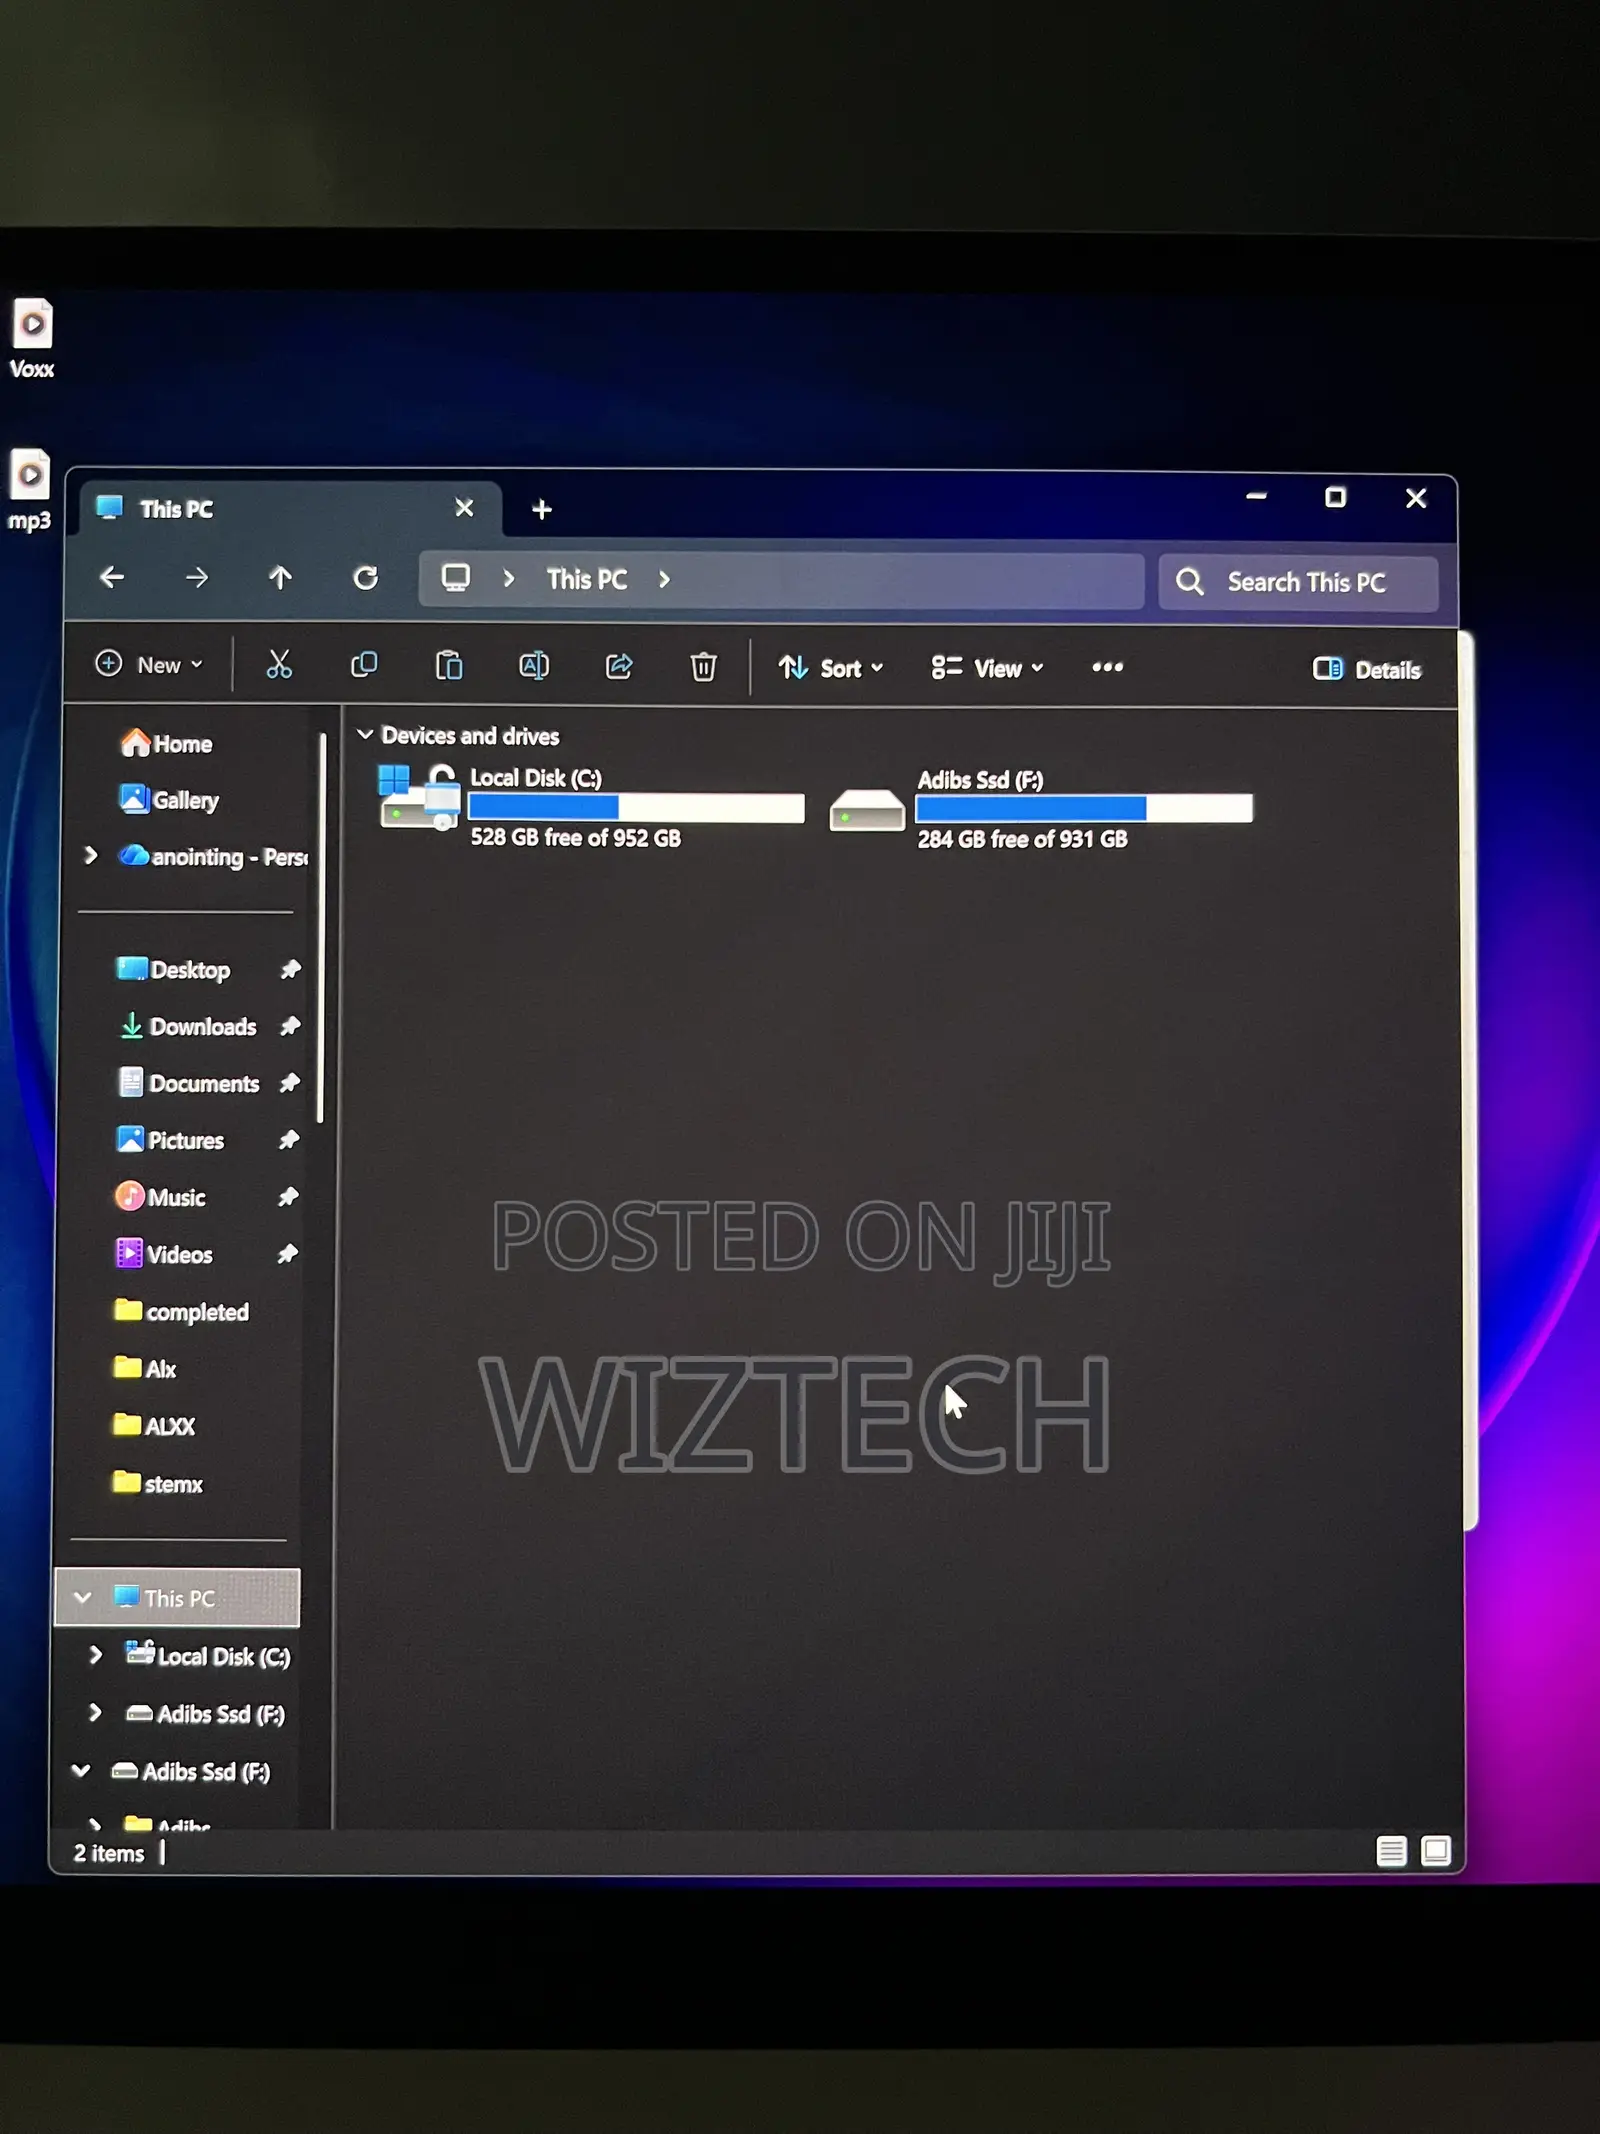The image size is (1600, 2134).
Task: Click the Copy icon in toolbar
Action: point(364,665)
